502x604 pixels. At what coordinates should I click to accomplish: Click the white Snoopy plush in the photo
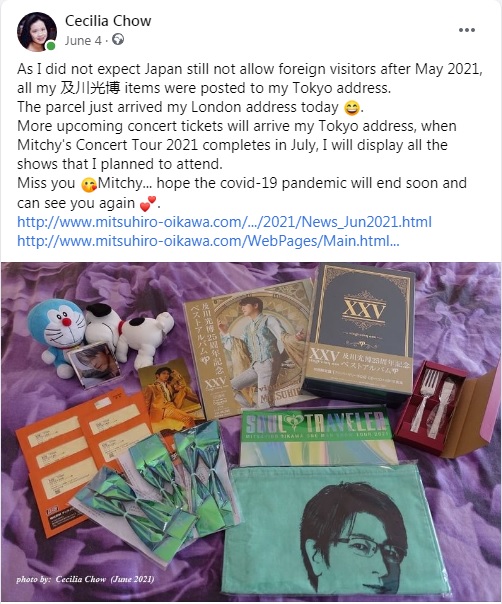click(x=127, y=333)
